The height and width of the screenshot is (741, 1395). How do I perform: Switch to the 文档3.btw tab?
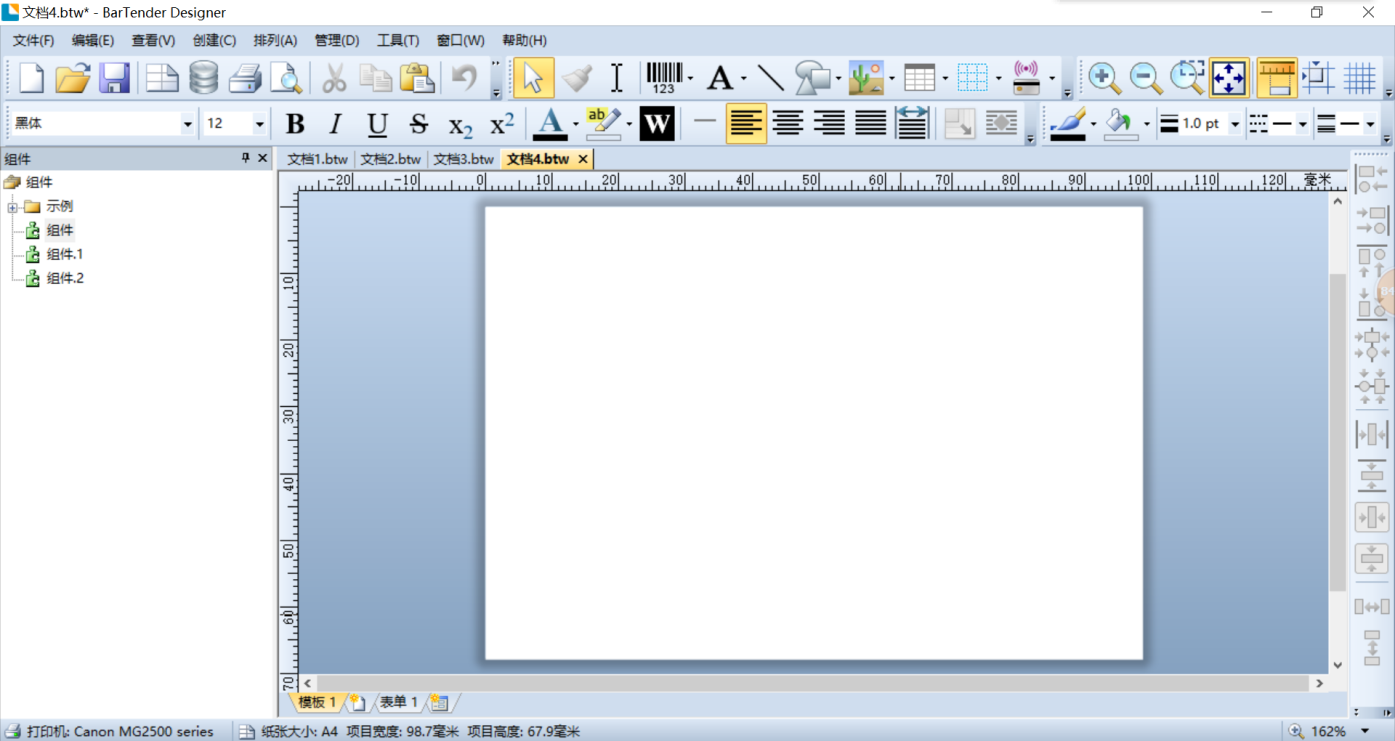[x=463, y=159]
